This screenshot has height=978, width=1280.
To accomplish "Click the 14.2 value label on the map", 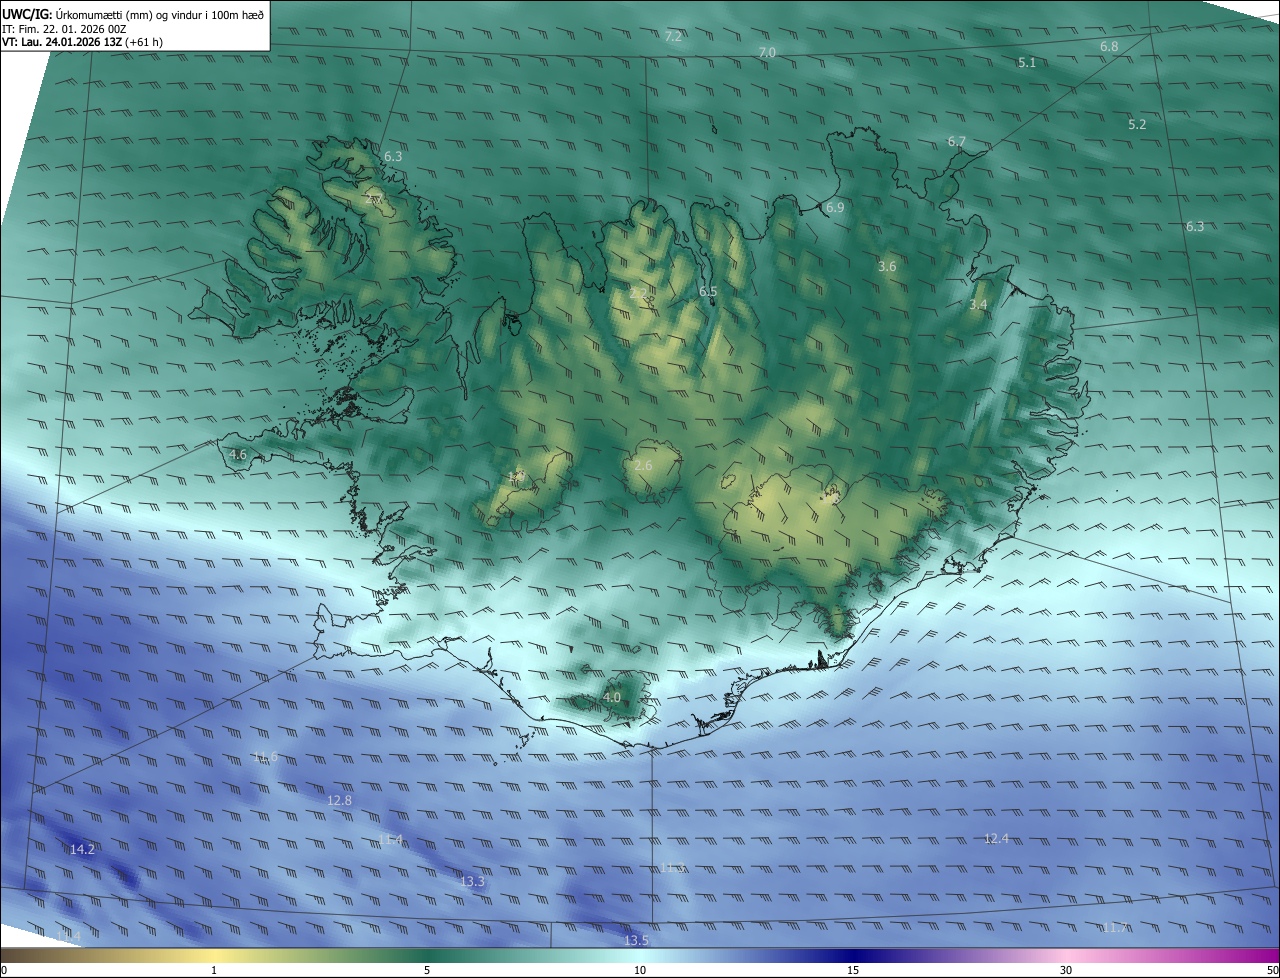I will (82, 849).
